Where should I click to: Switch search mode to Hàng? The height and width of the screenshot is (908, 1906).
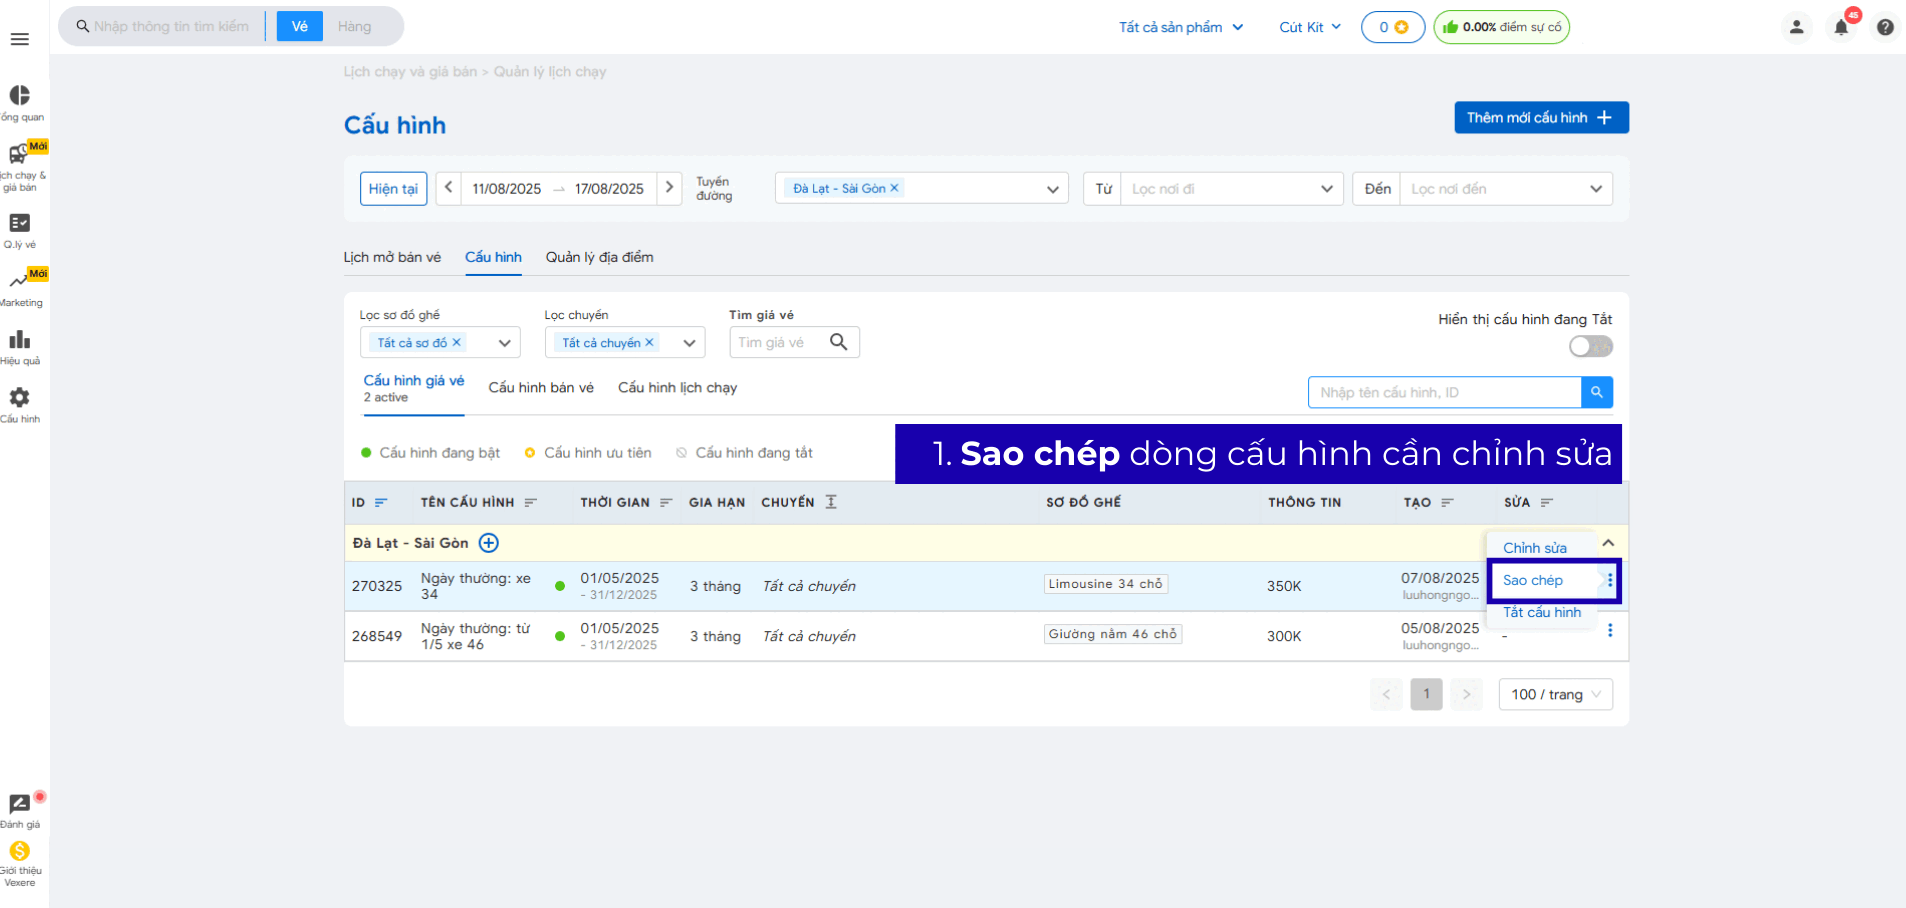tap(354, 26)
